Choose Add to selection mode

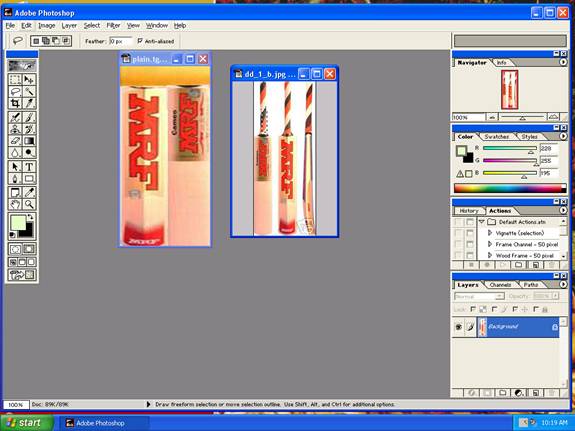(x=46, y=41)
